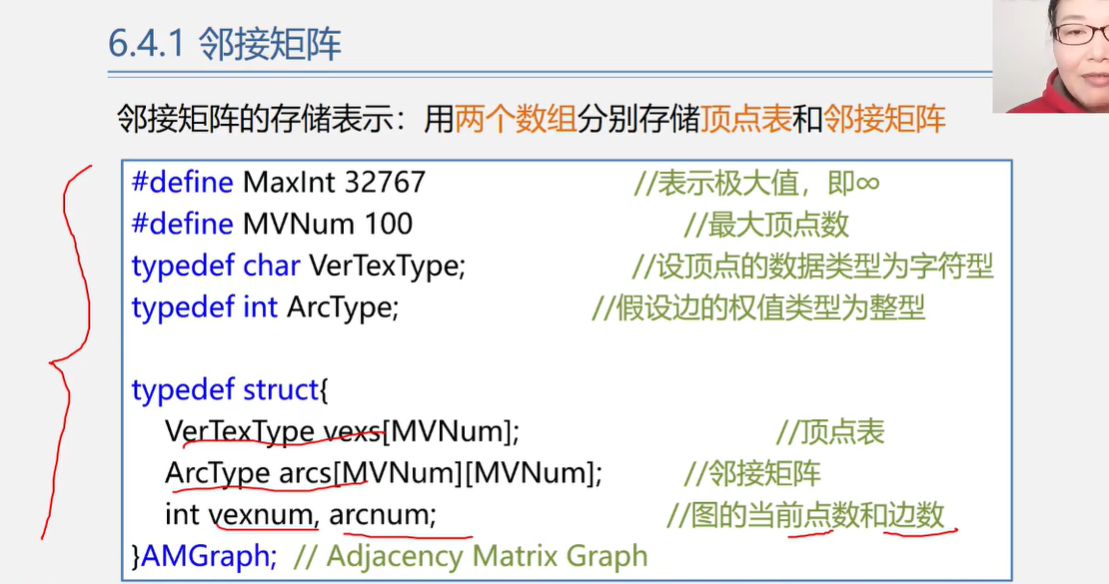Click the comment '//表示极大值，即∞'
Screen dimensions: 1109x584
click(x=757, y=183)
